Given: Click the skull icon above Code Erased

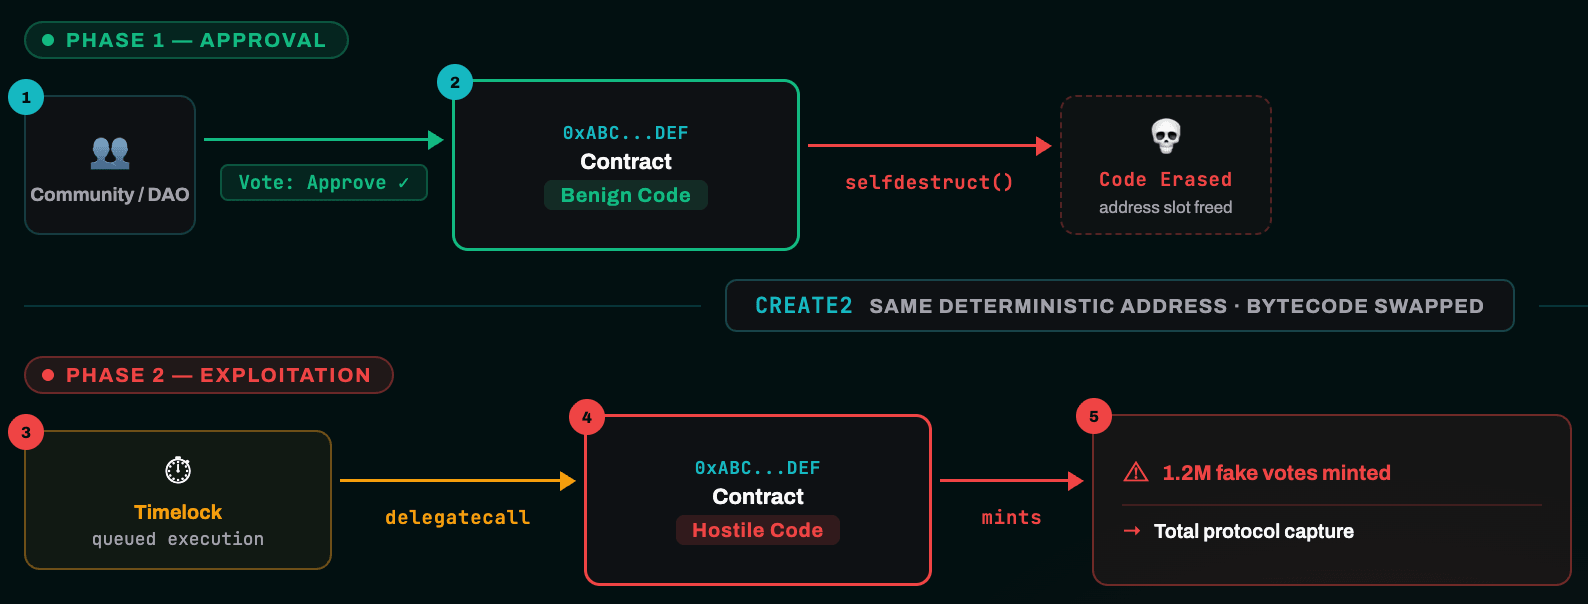Looking at the screenshot, I should click(1165, 135).
